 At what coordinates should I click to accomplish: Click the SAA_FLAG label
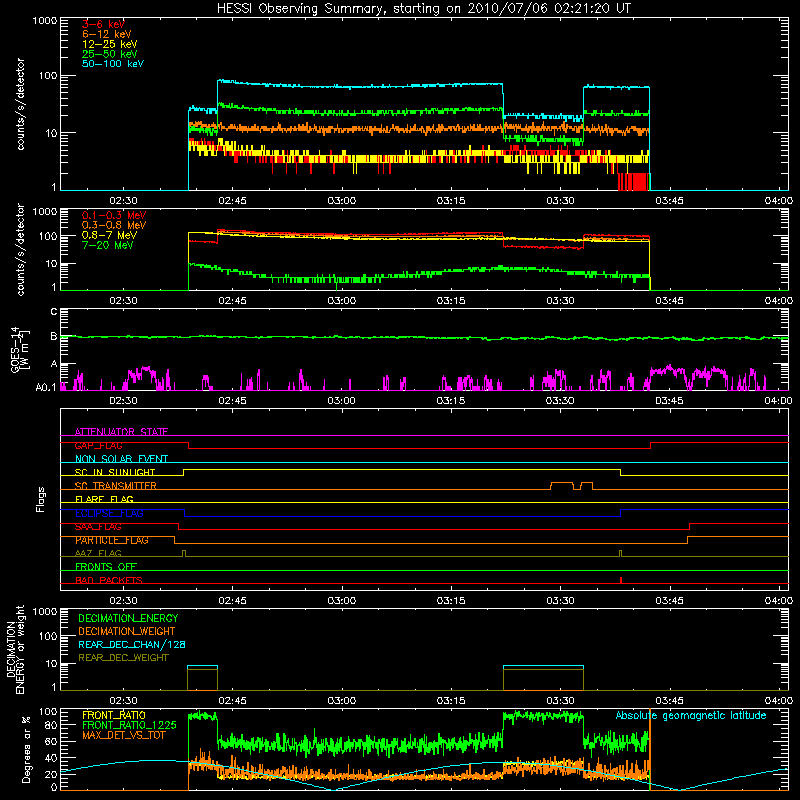[x=98, y=527]
